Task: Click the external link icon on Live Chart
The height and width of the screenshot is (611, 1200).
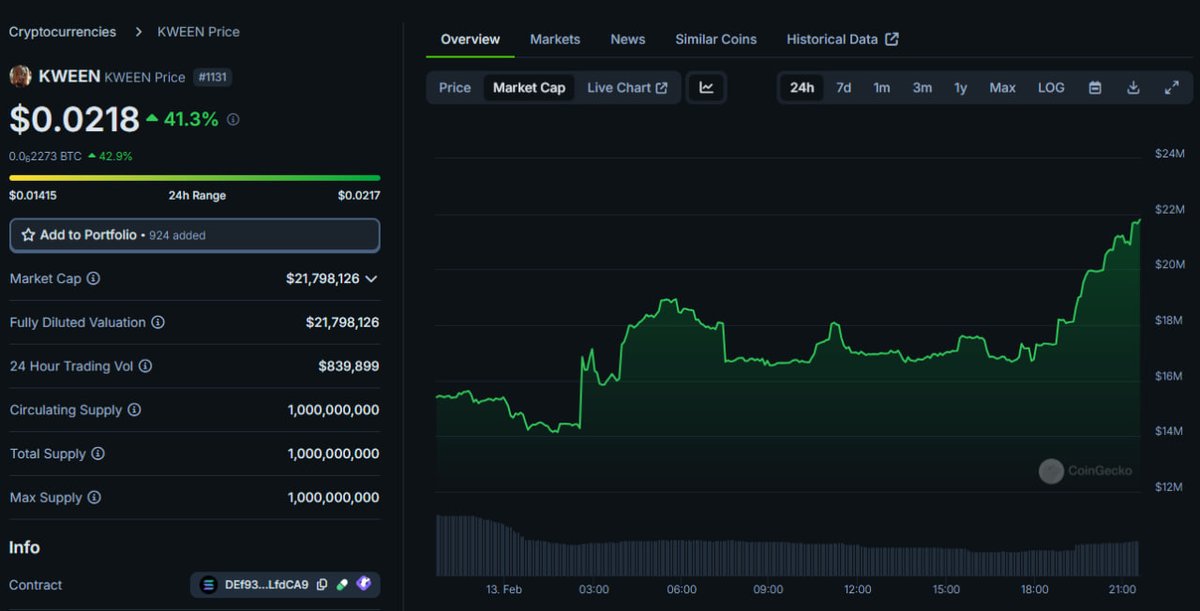Action: [661, 88]
